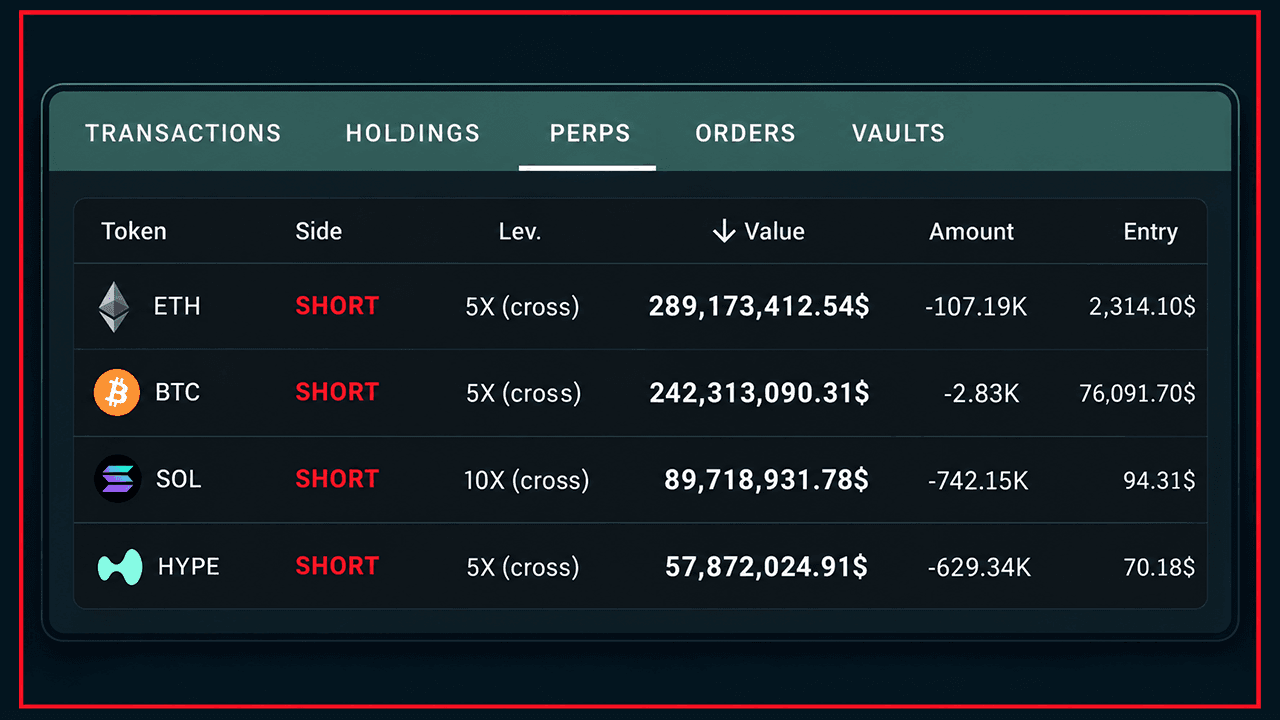1280x720 pixels.
Task: Sort by the Token column header
Action: pos(134,231)
